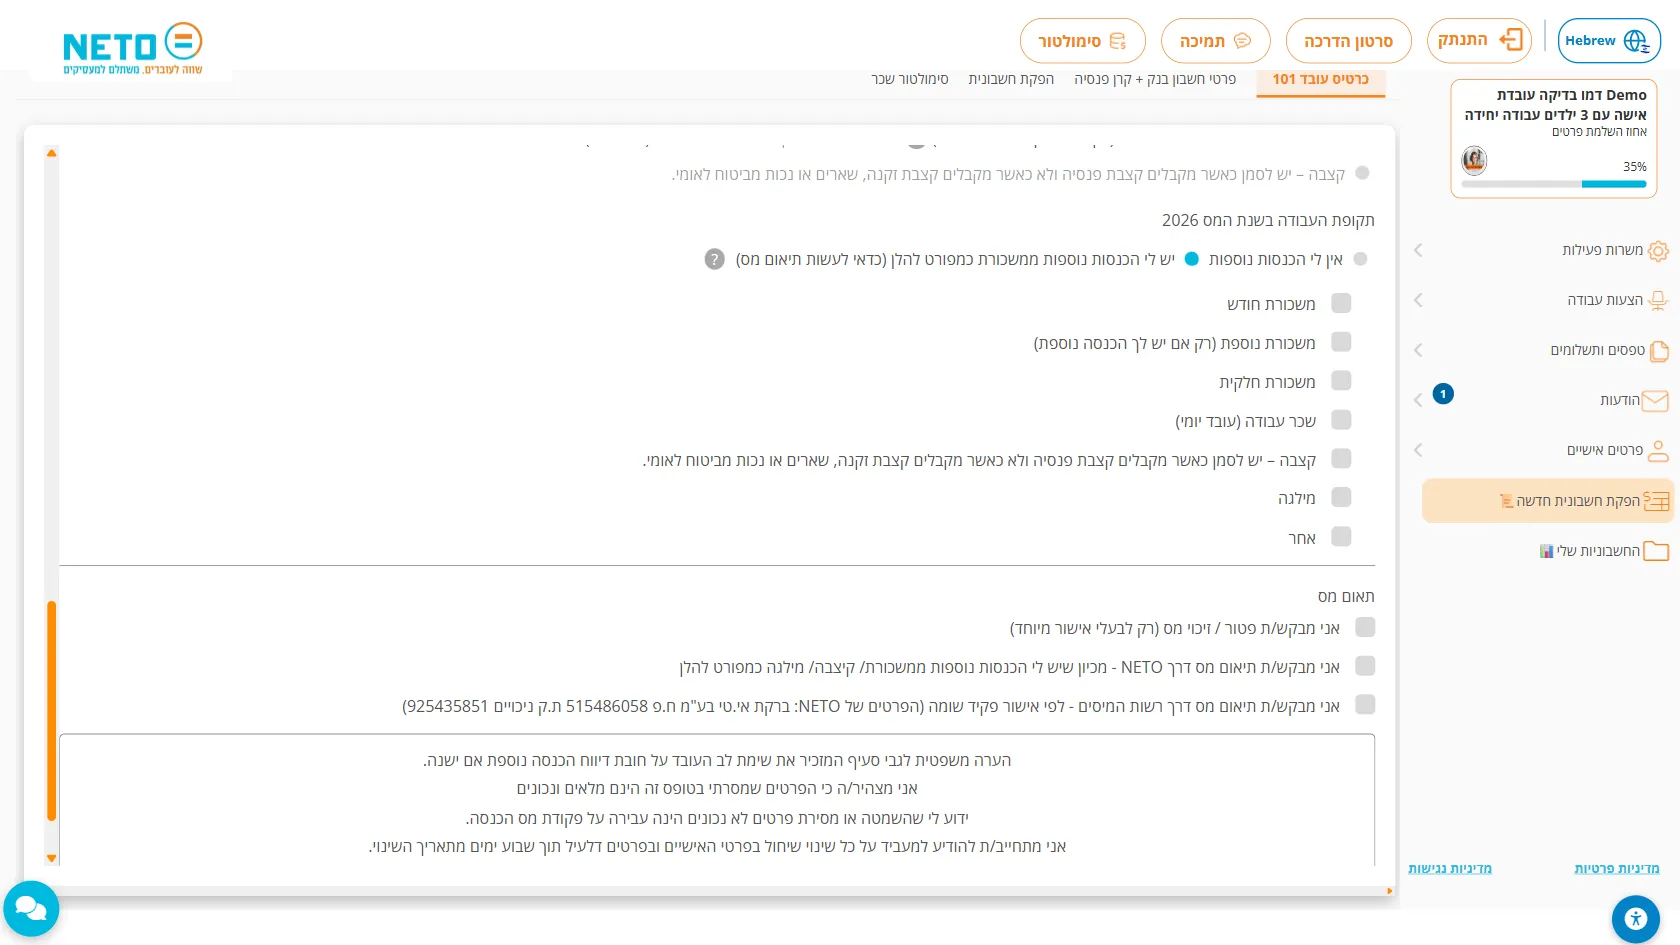Switch to פרטי חשבון בנק + קרן פנסיה tab
Screen dimensions: 1680x945
(x=1155, y=79)
